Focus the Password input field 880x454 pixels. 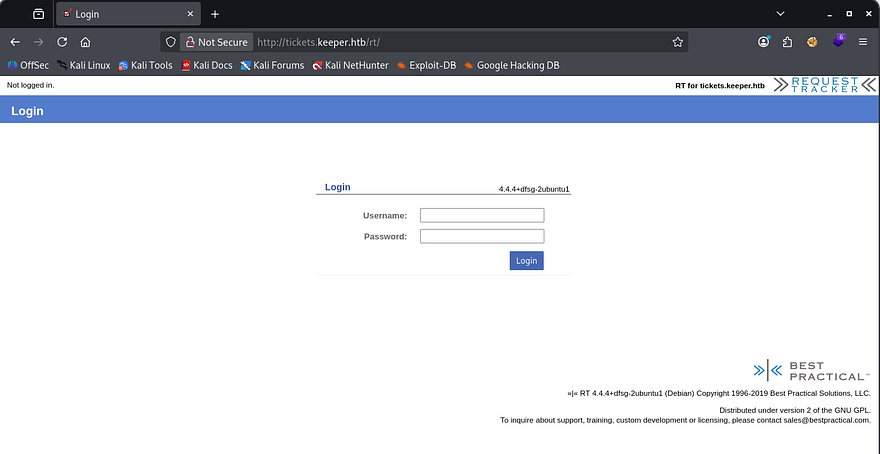[x=481, y=236]
